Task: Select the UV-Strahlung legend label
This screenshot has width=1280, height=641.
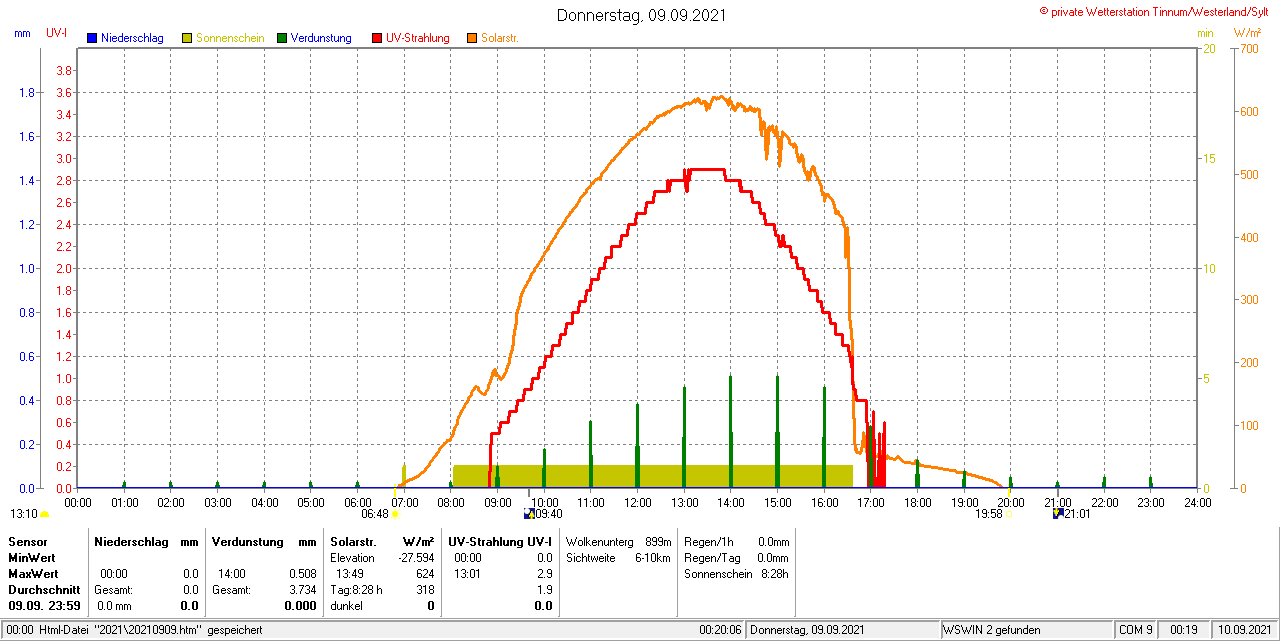Action: 418,38
